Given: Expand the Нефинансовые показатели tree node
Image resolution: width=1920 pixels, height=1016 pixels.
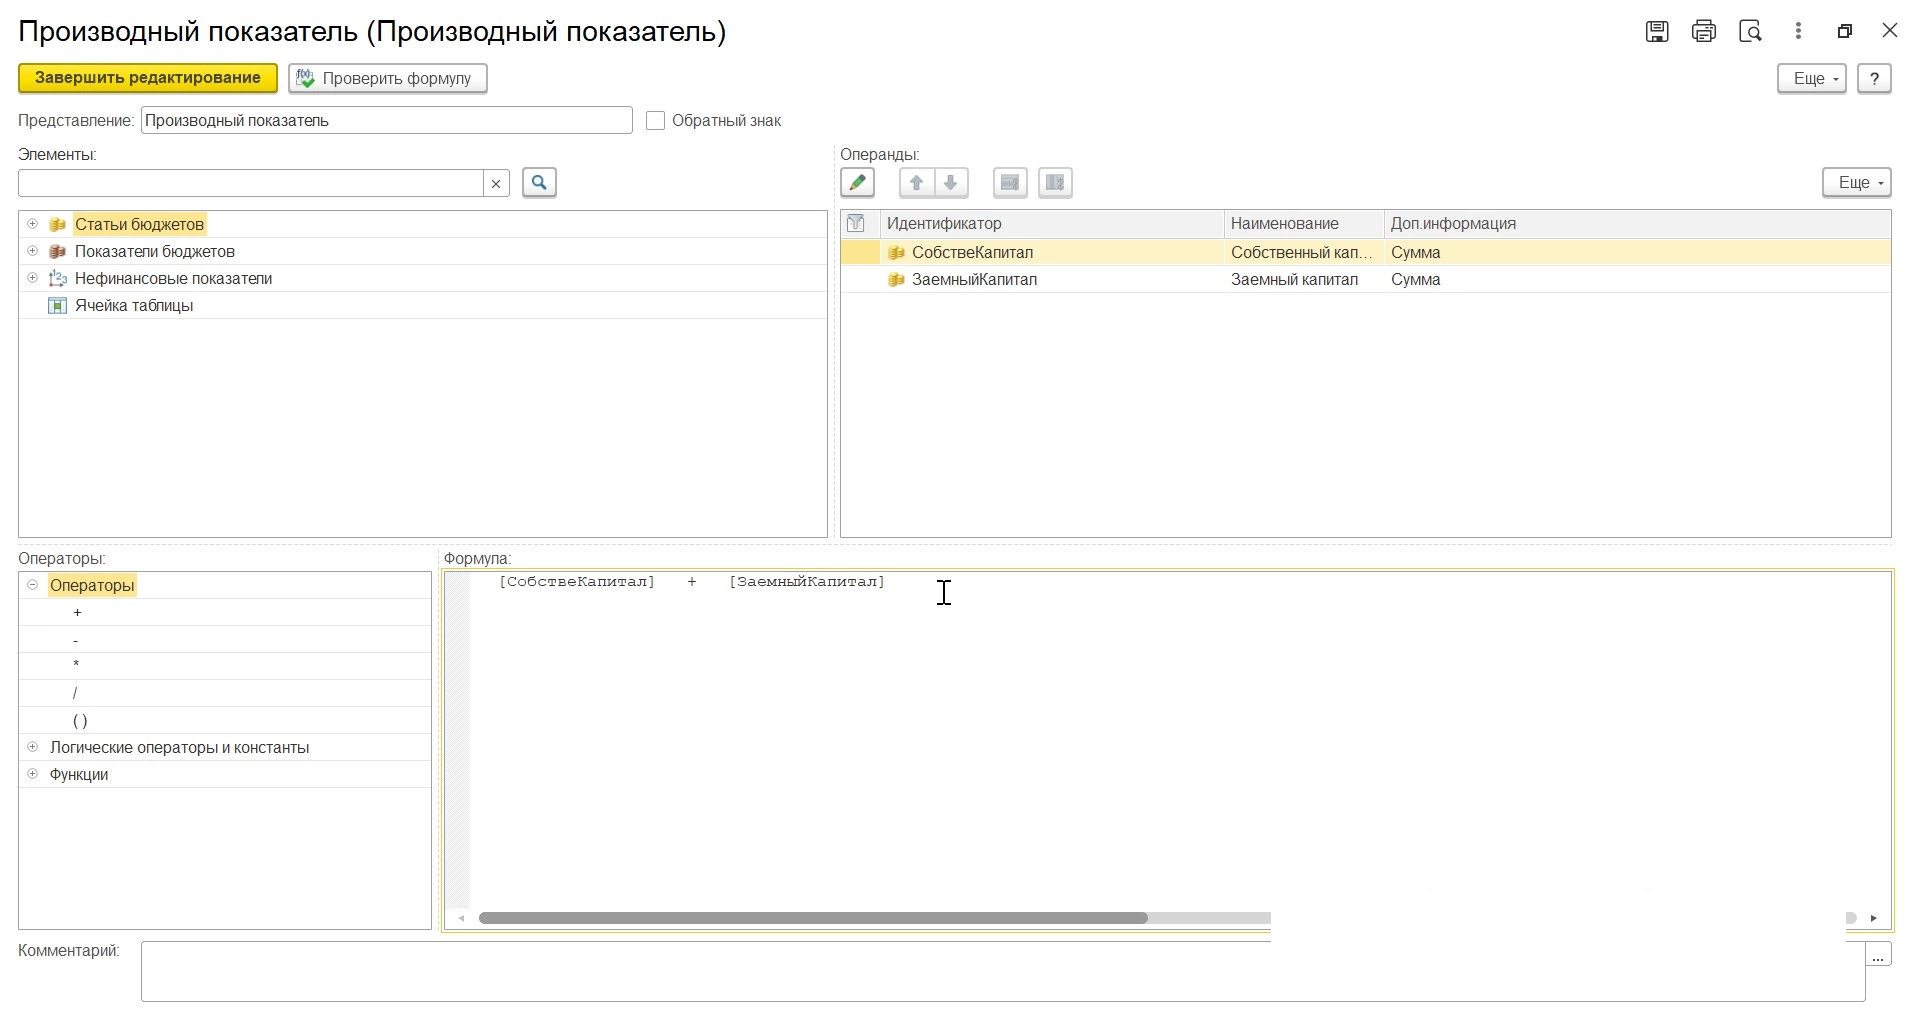Looking at the screenshot, I should [32, 278].
